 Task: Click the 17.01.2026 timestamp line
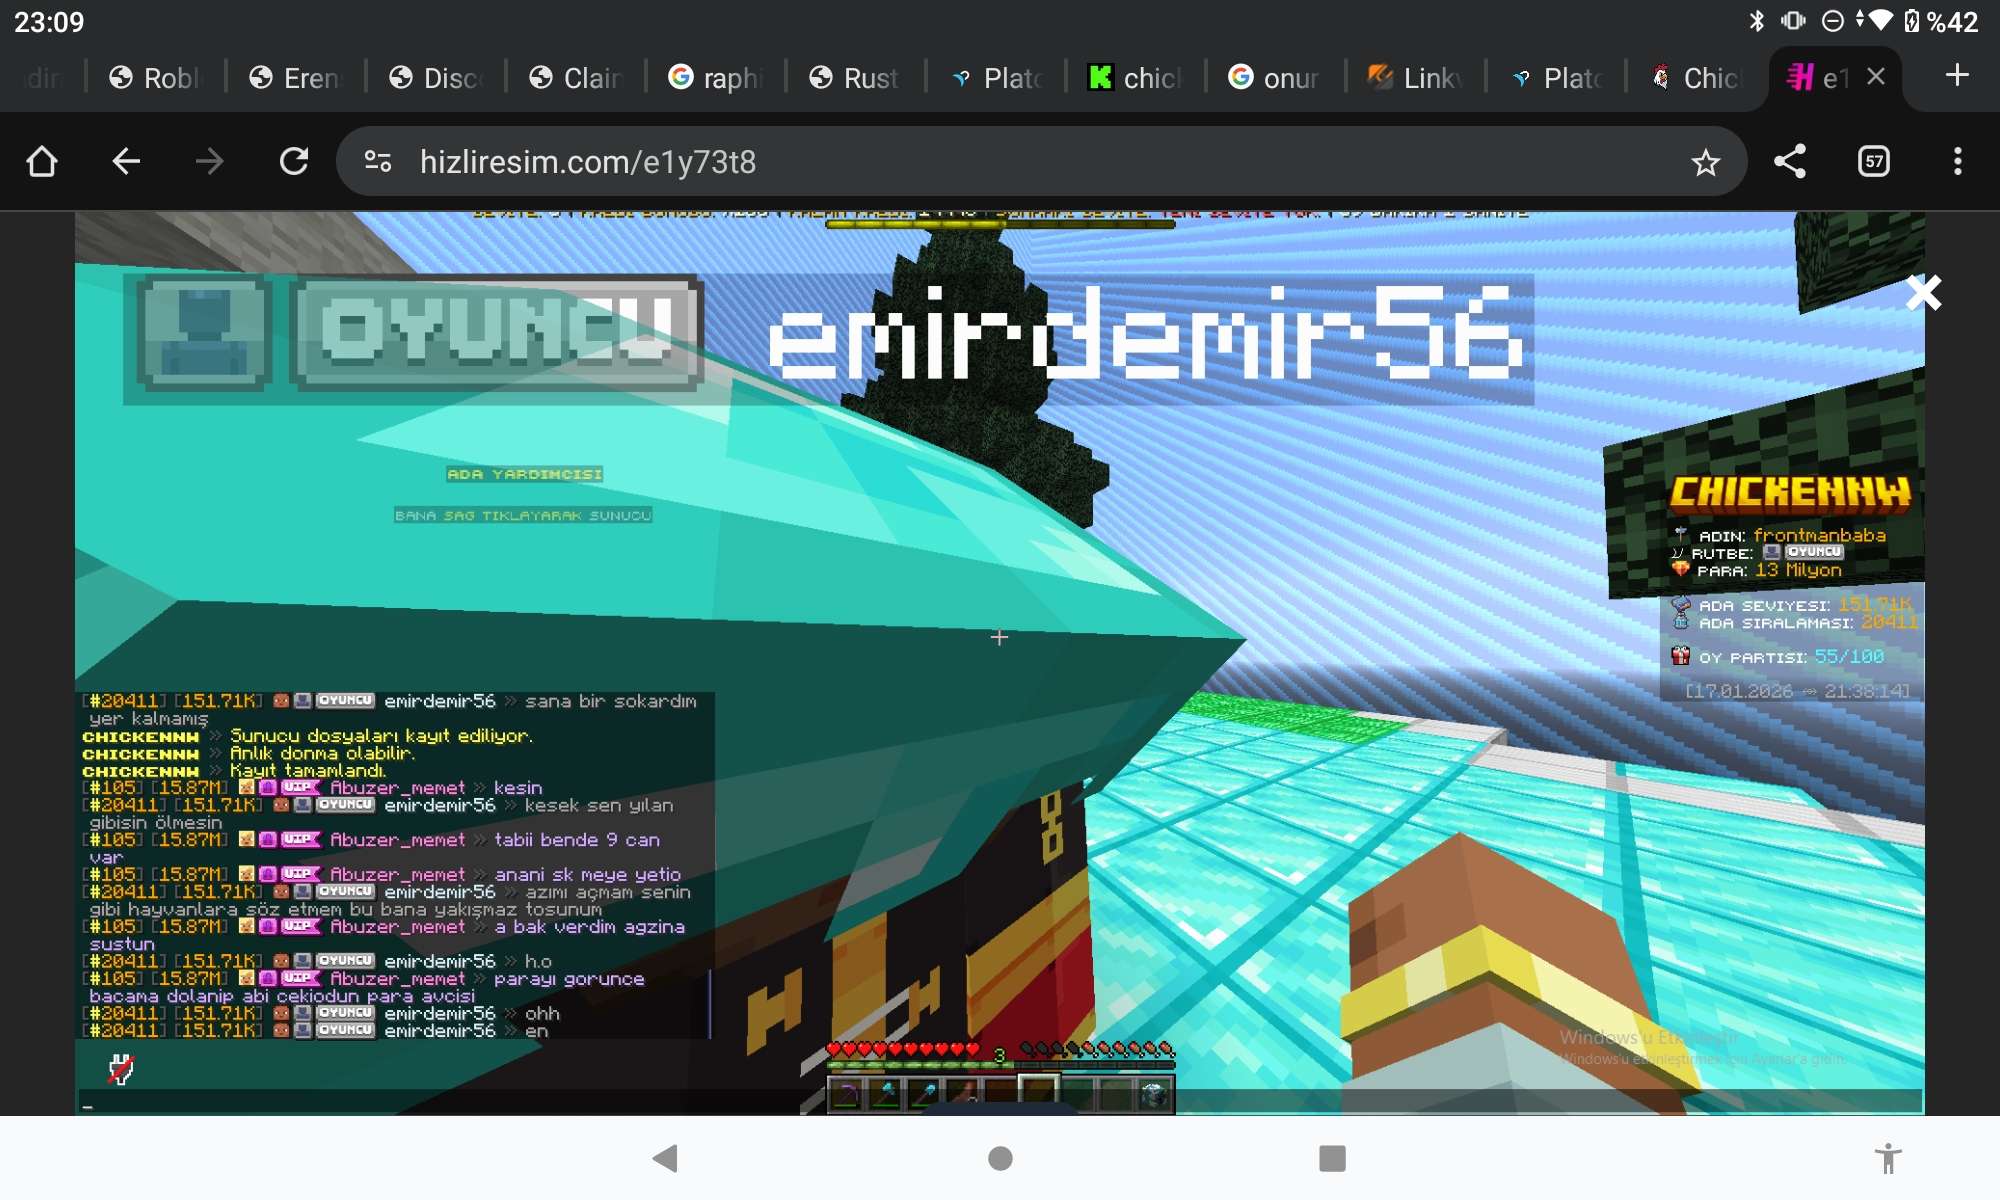pos(1798,691)
